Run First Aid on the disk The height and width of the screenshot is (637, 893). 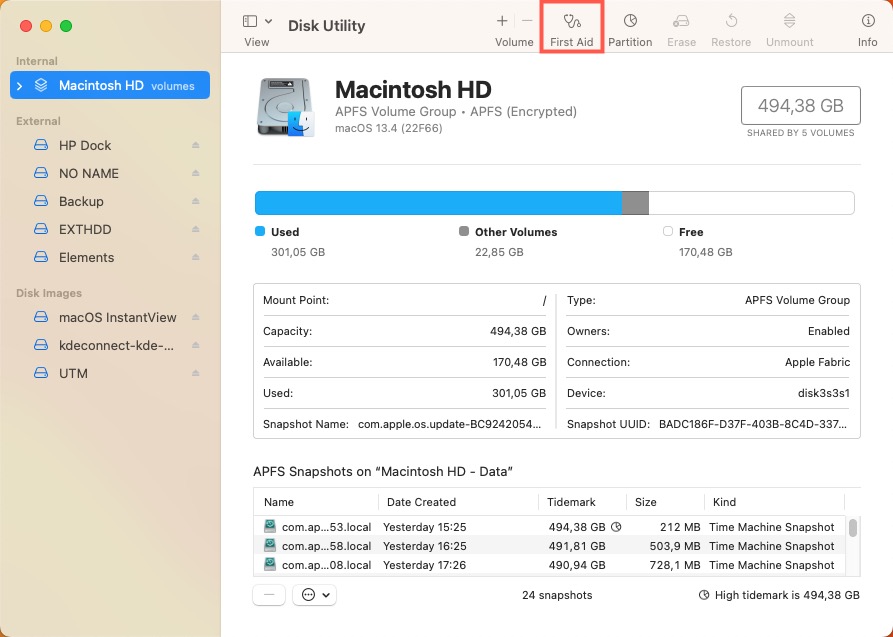click(x=570, y=29)
